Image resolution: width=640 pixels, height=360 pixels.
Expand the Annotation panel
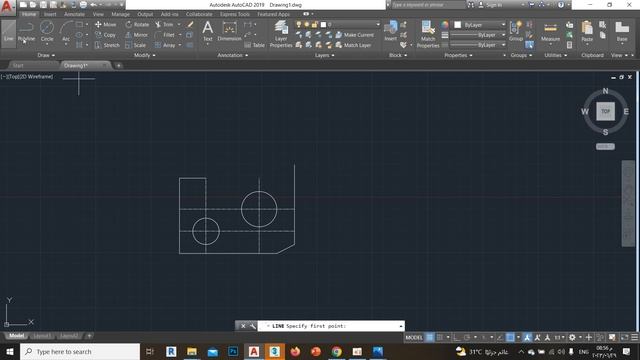pyautogui.click(x=233, y=55)
